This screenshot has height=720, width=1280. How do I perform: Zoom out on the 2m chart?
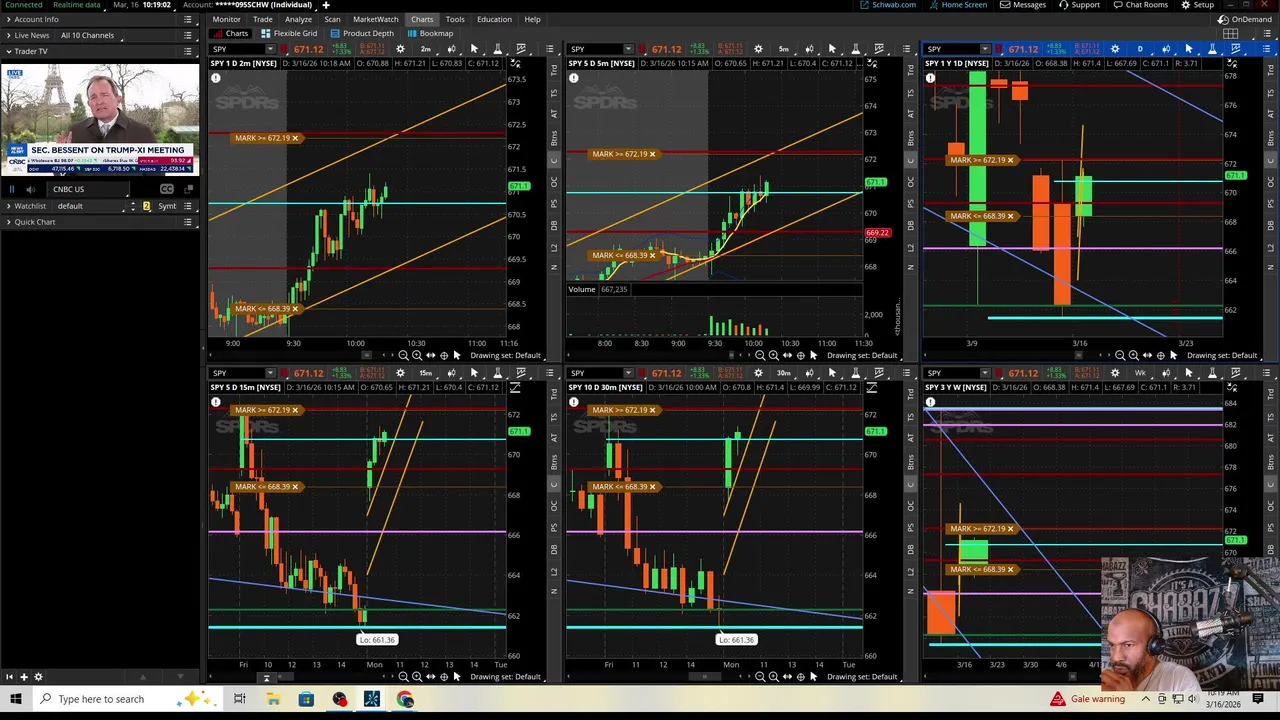click(403, 355)
